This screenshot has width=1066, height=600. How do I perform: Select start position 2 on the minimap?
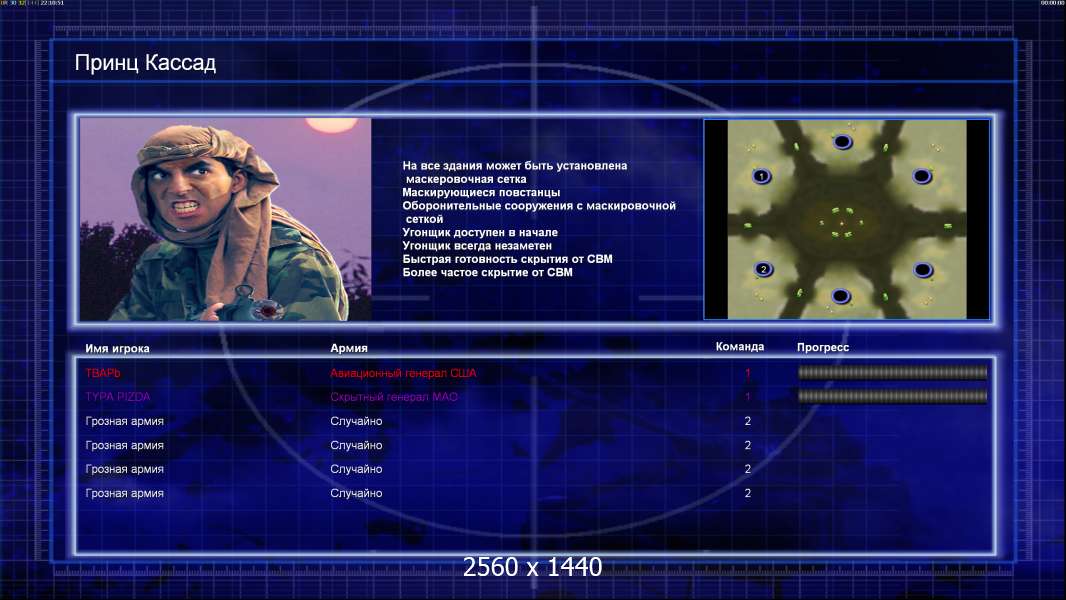pyautogui.click(x=763, y=269)
